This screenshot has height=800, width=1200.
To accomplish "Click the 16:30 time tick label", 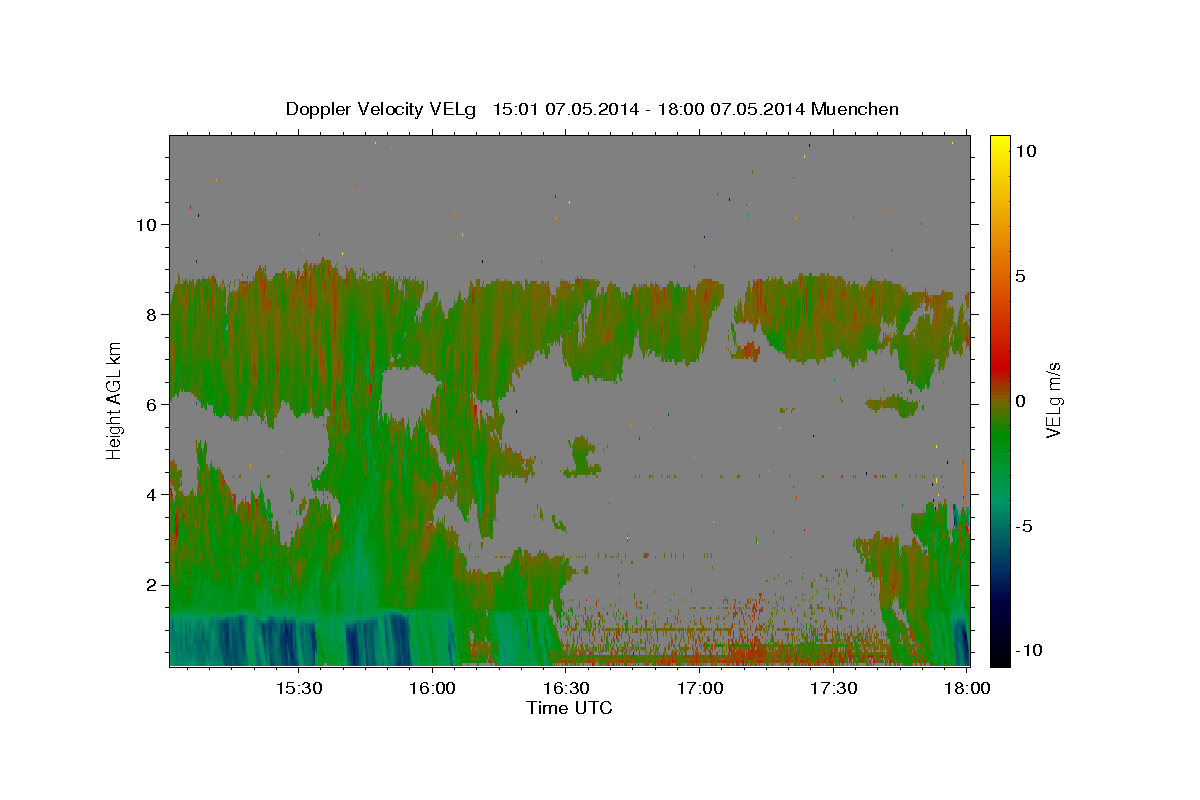I will 566,689.
